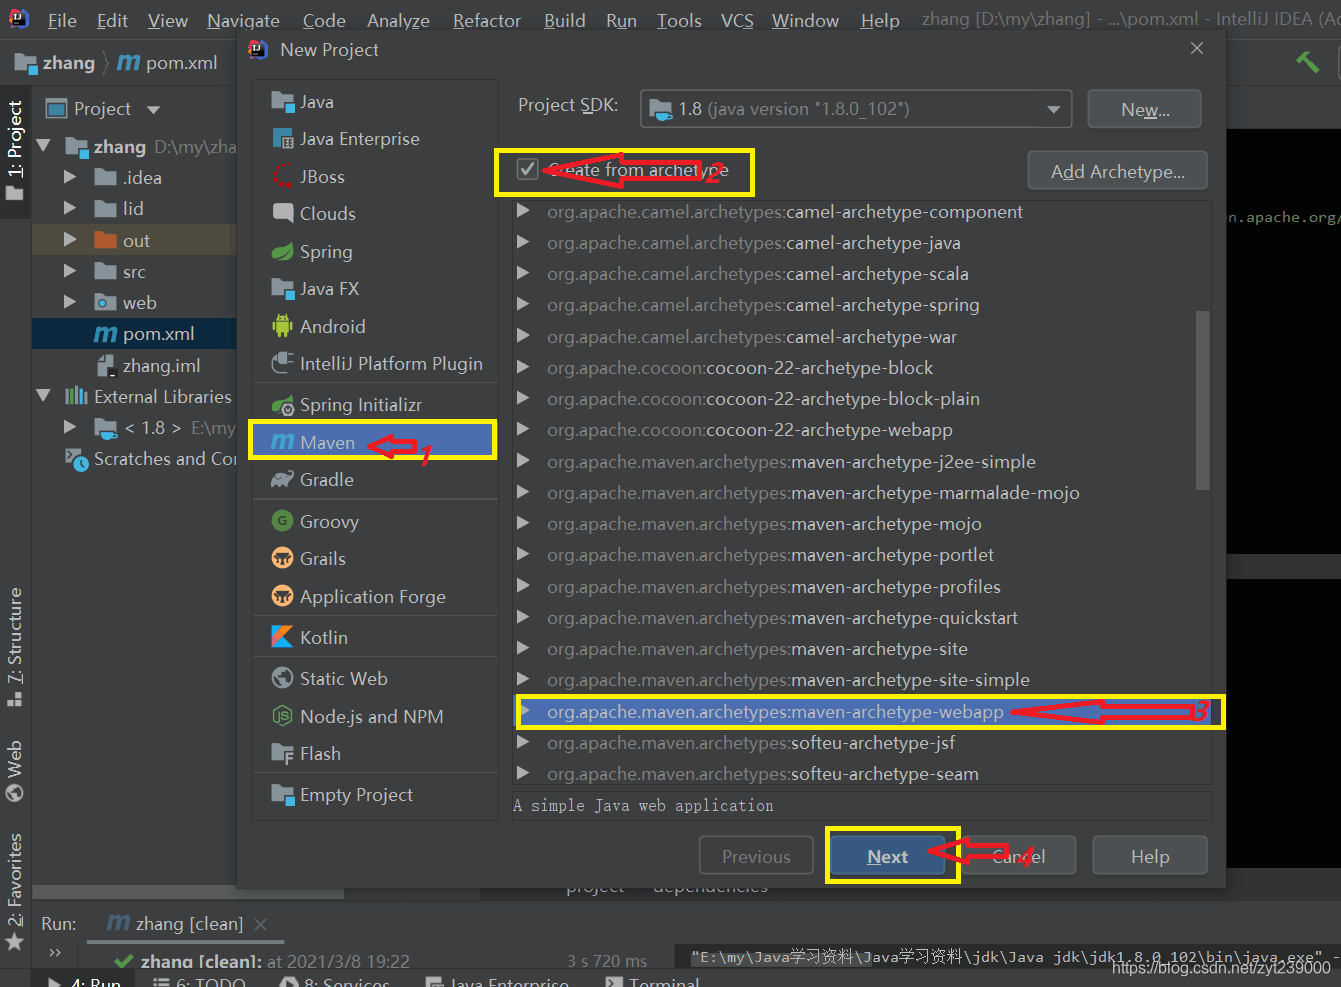Select the Gradle elephant icon
1341x987 pixels.
tap(283, 480)
